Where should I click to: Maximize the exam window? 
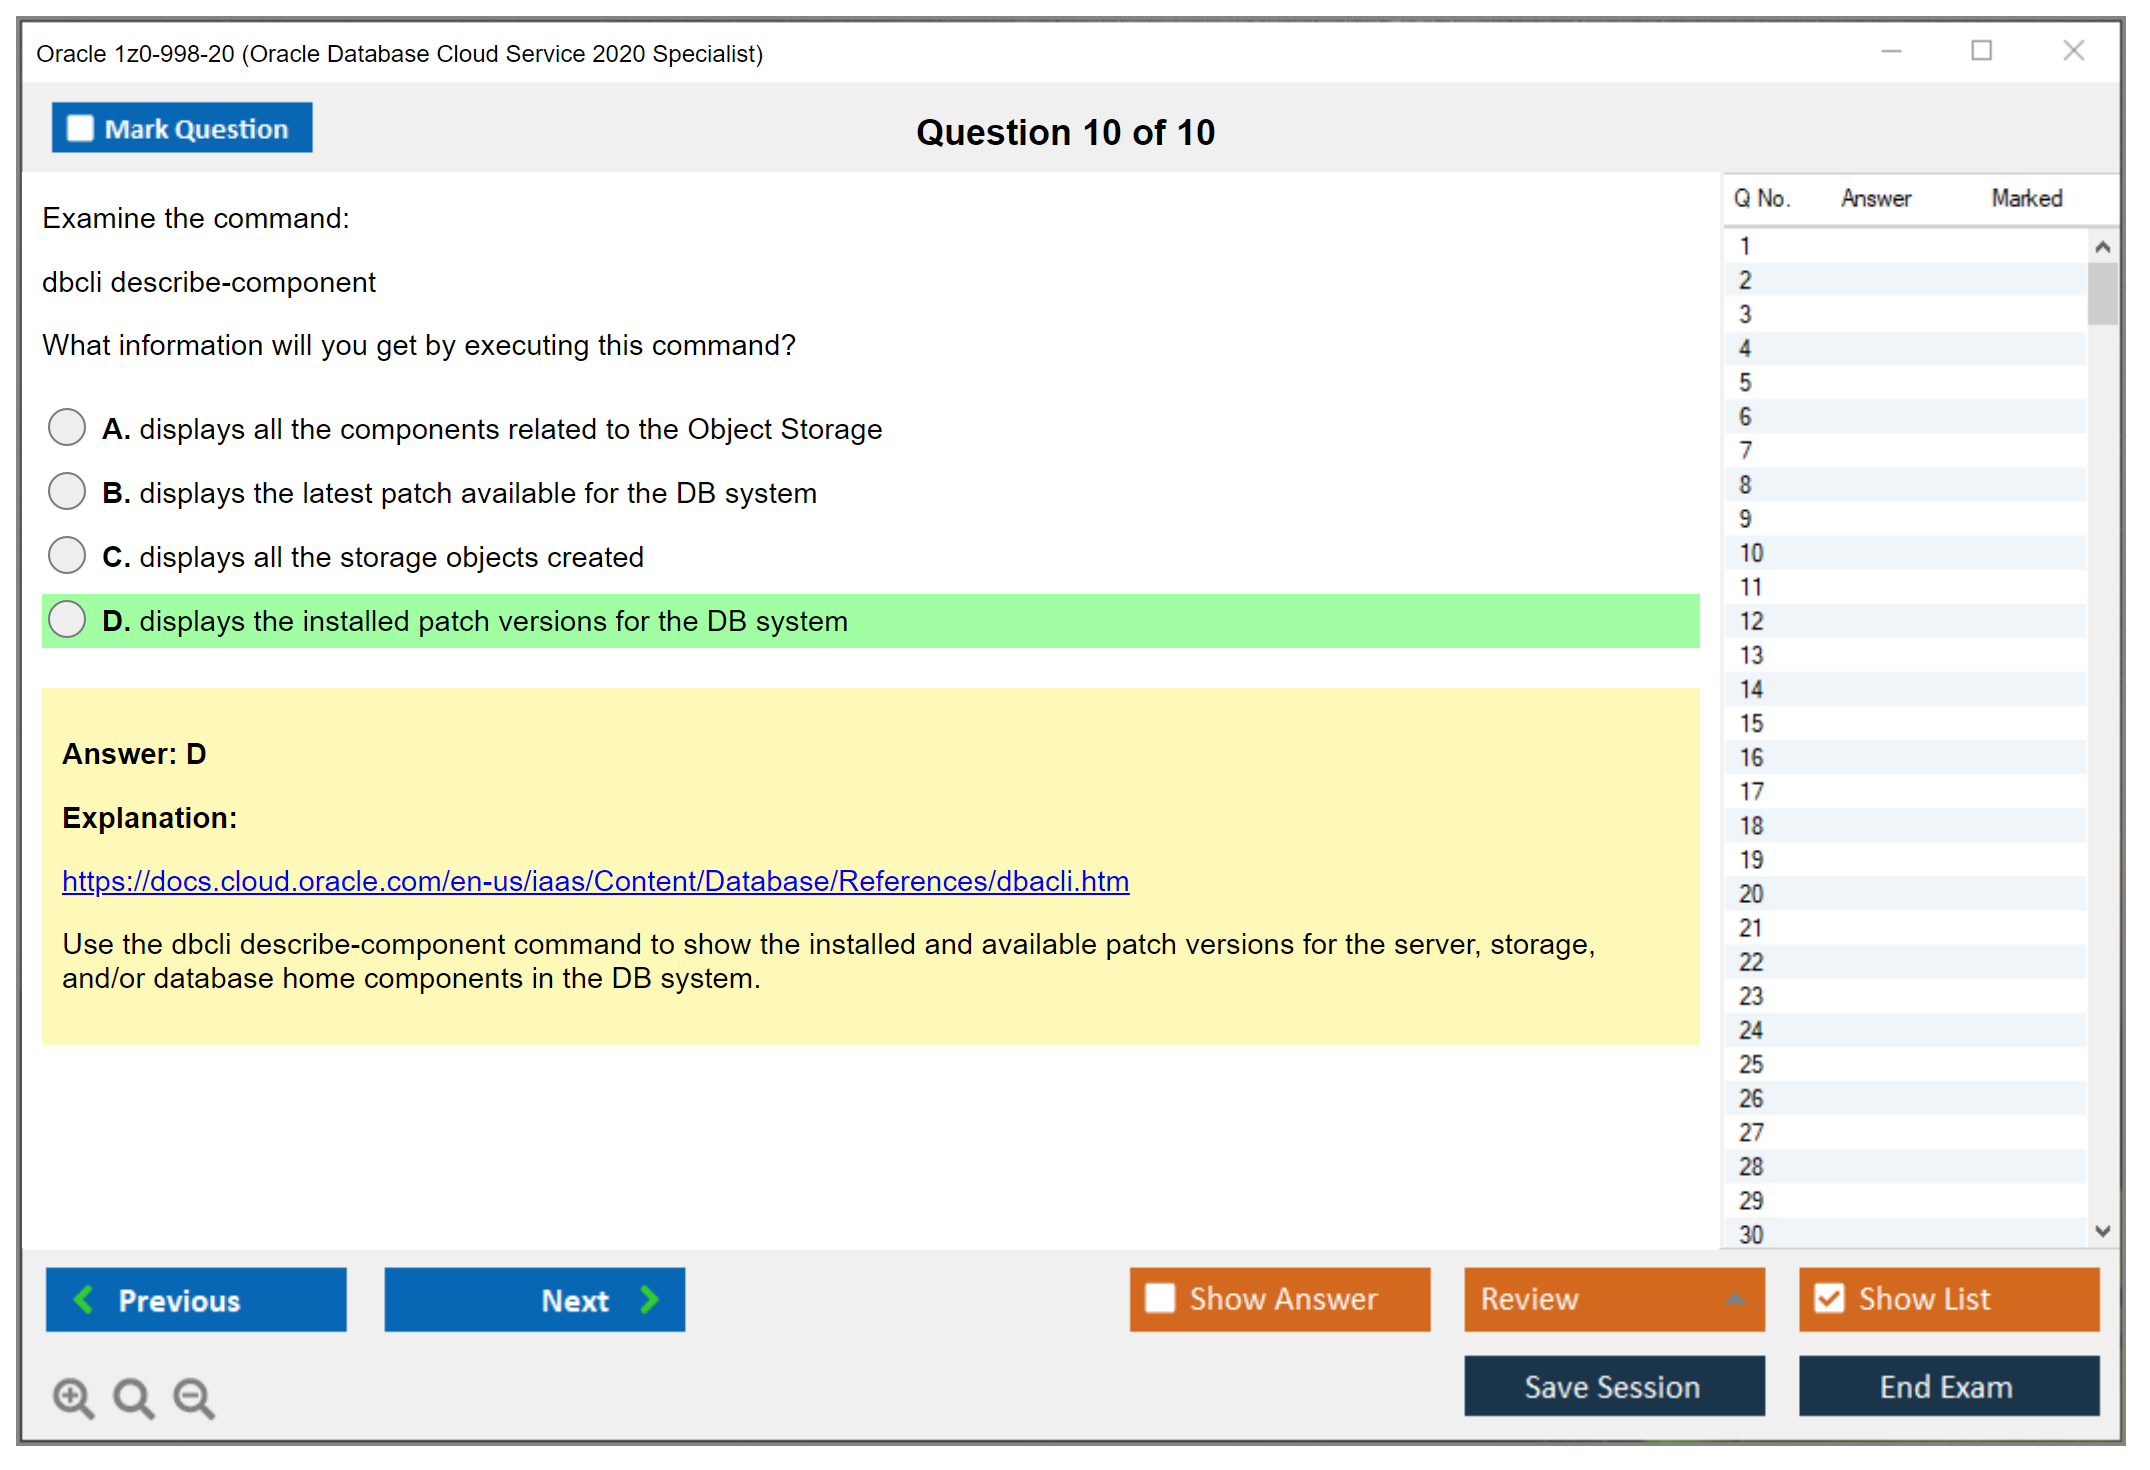(1981, 51)
